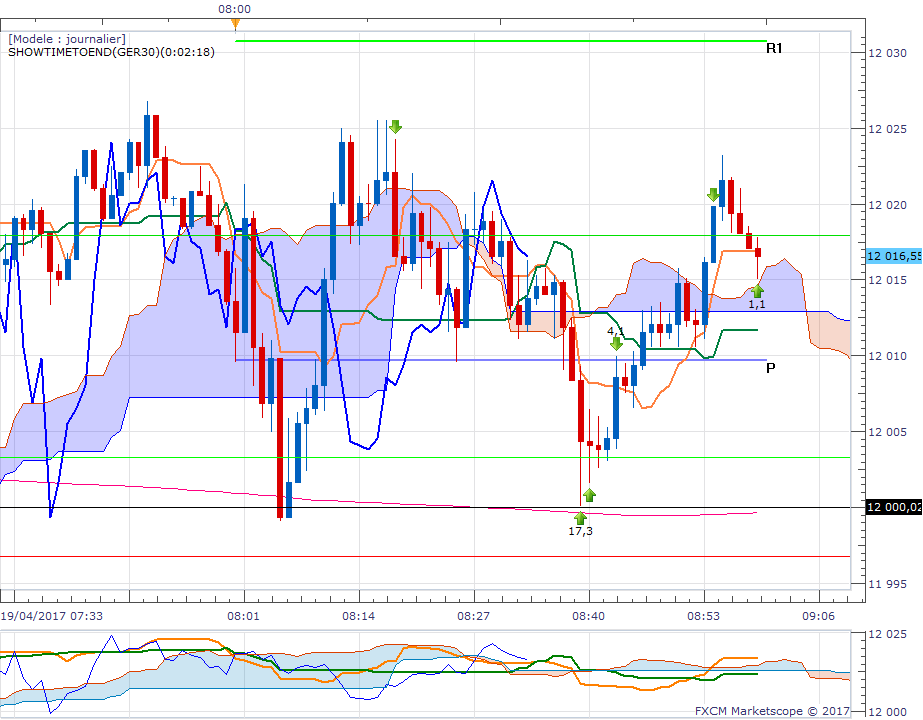The image size is (923, 720).
Task: Click the 12 005 price axis label
Action: 888,432
